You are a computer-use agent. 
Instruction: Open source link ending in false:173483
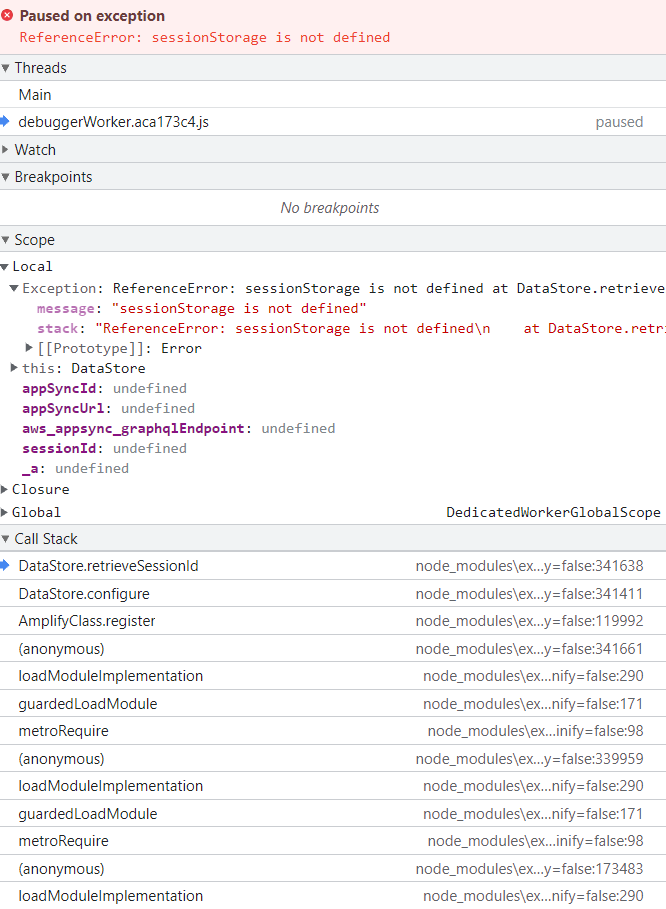click(x=529, y=869)
